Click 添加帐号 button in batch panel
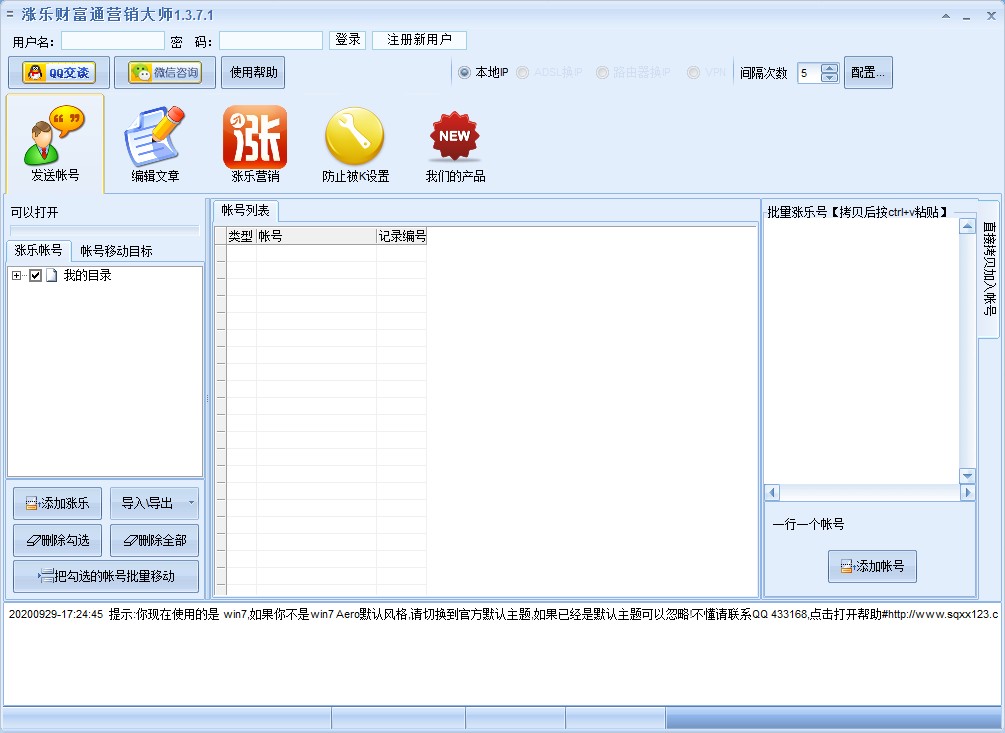Viewport: 1005px width, 733px height. (872, 566)
